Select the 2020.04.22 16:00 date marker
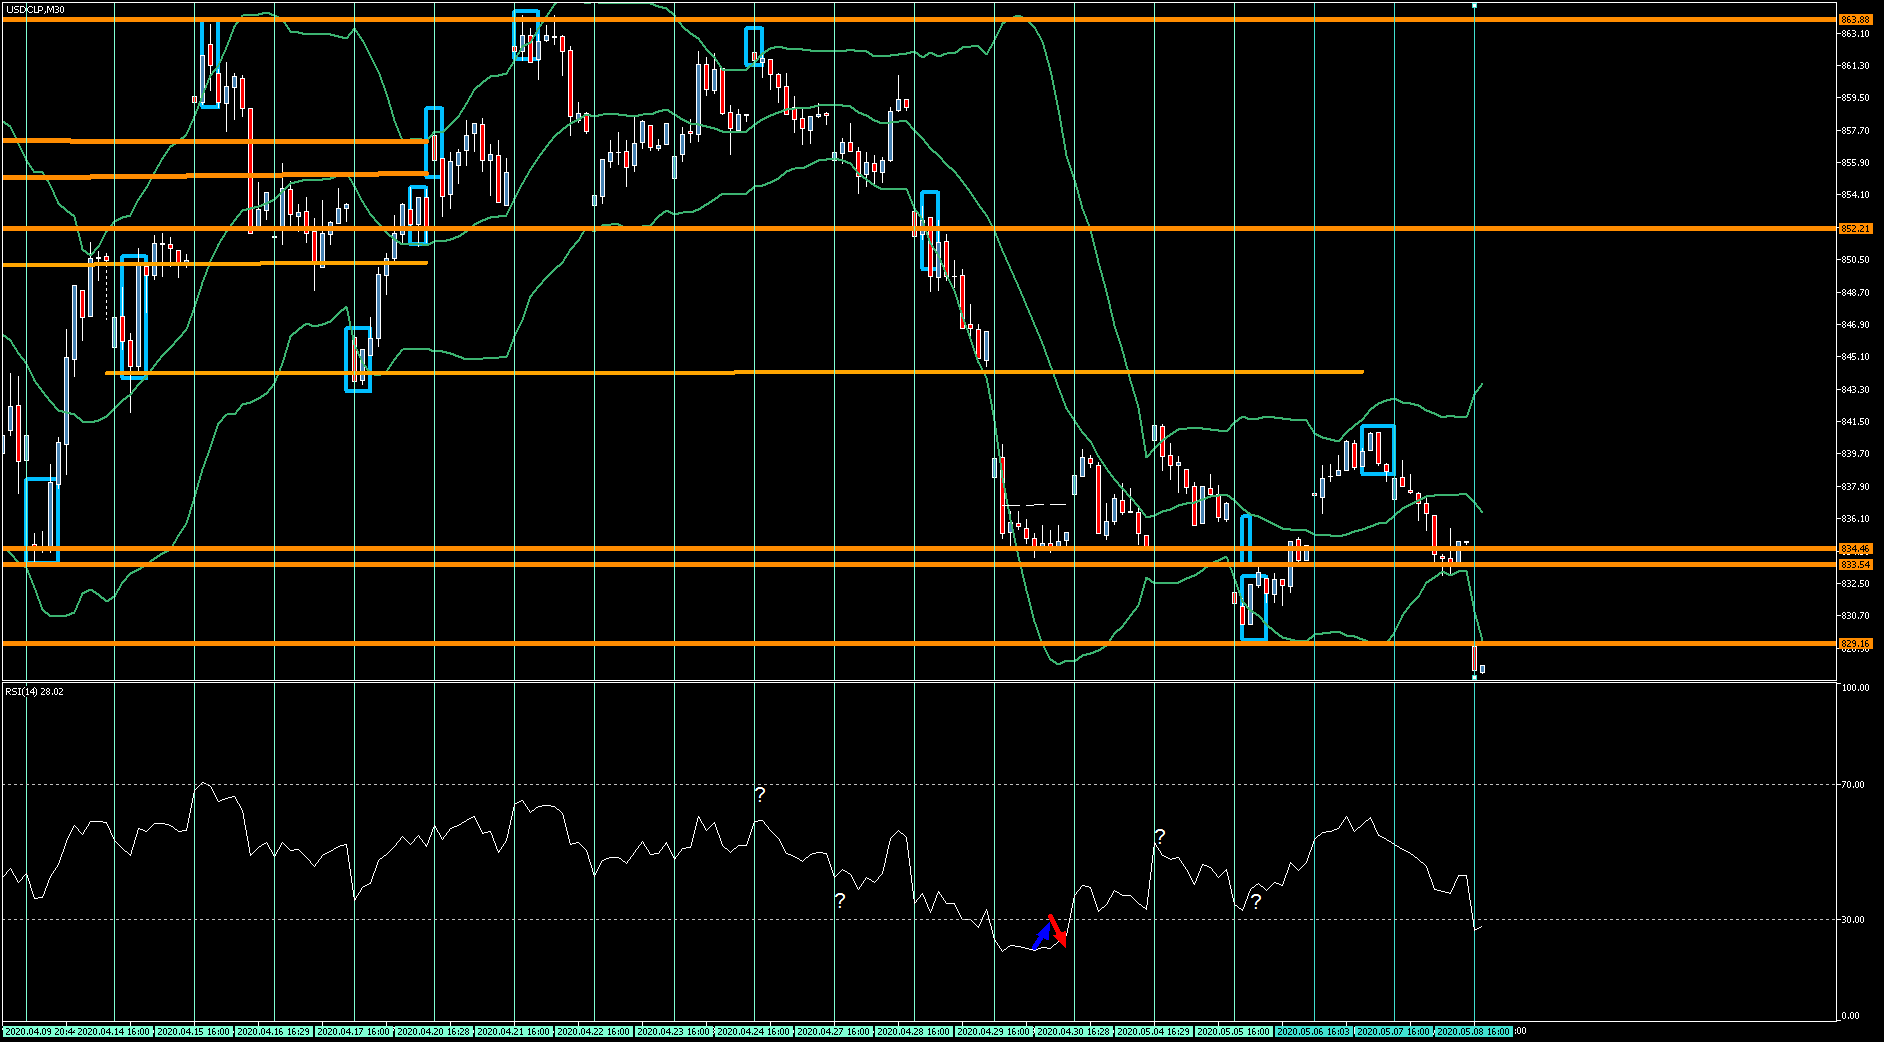Viewport: 1884px width, 1042px height. pyautogui.click(x=594, y=1031)
